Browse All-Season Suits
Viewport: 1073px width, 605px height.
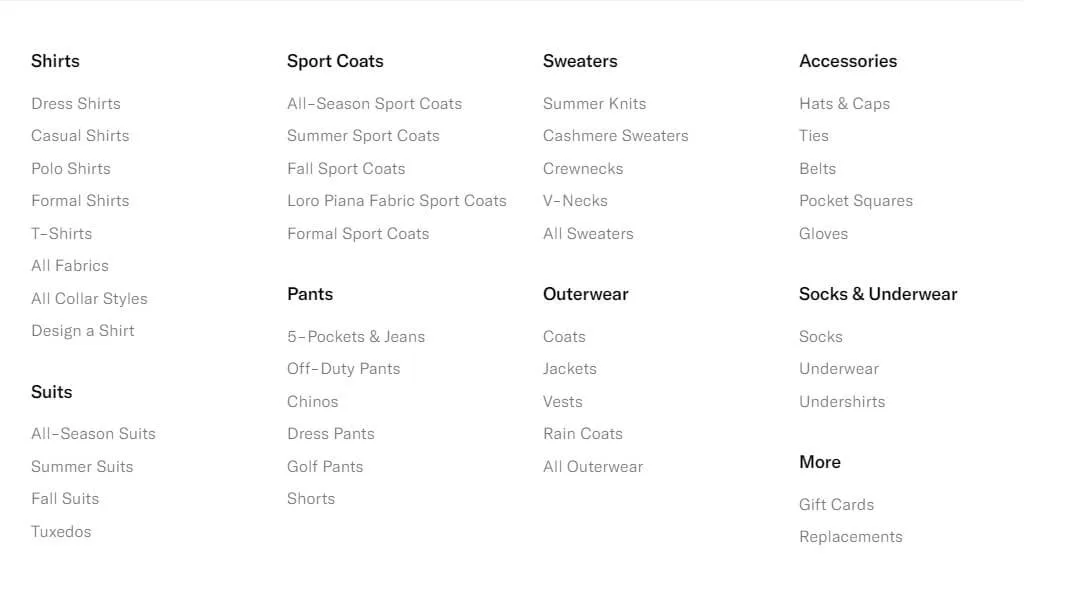93,433
